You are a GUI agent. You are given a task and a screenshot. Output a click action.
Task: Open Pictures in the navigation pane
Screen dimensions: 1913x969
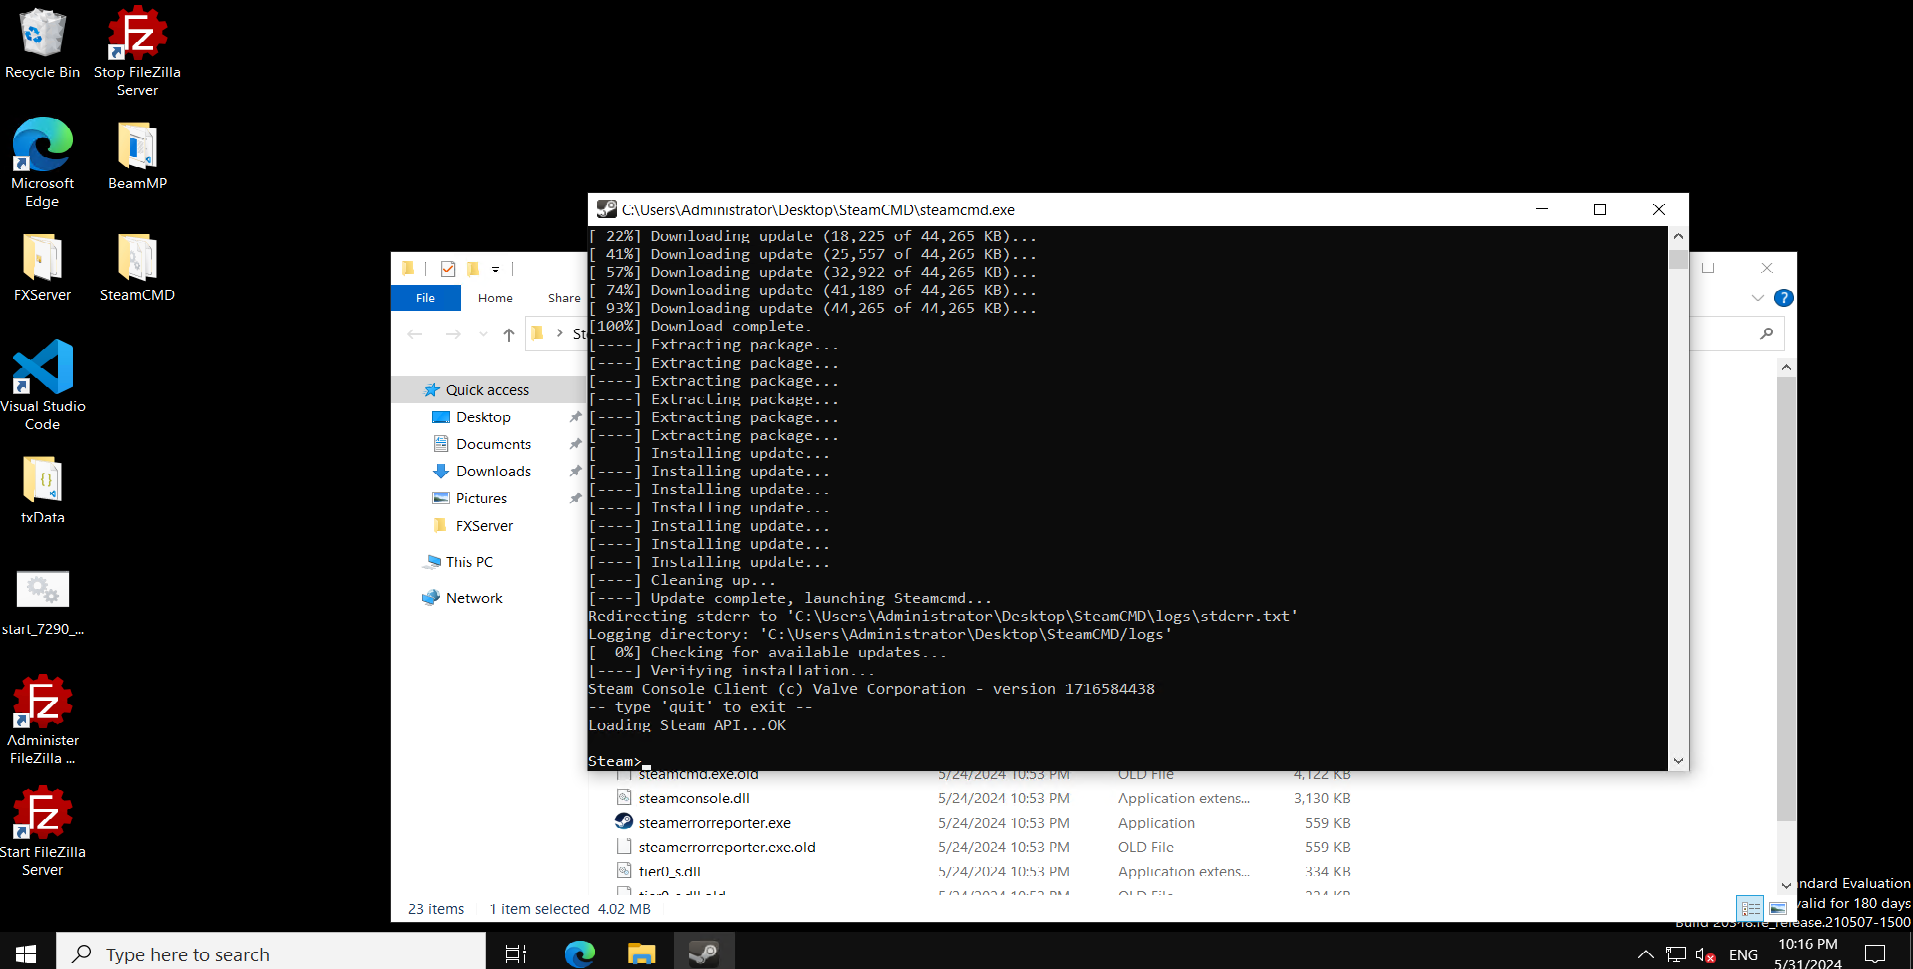[x=482, y=498]
